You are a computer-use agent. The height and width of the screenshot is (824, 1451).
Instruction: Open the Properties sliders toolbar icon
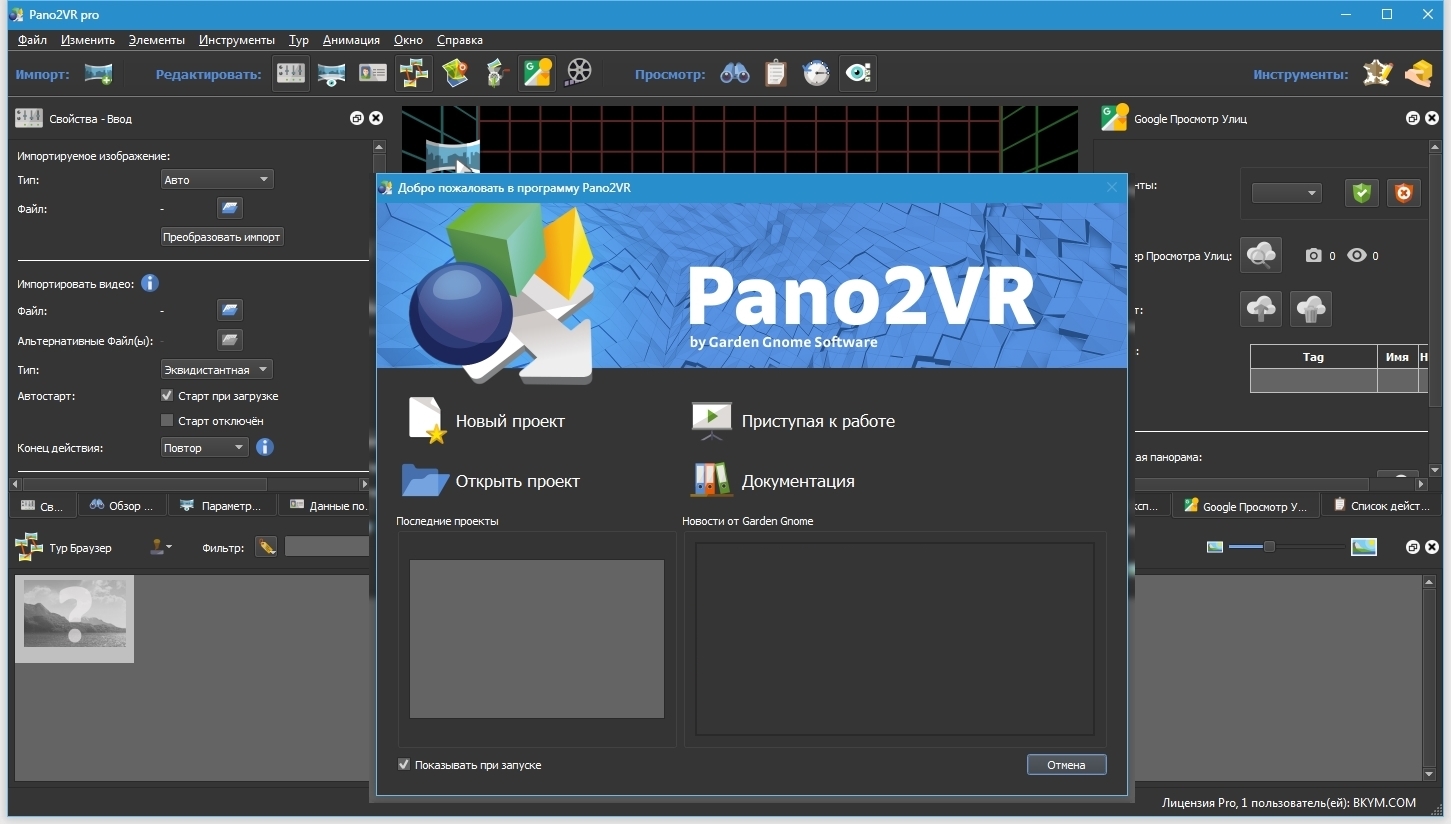tap(291, 74)
